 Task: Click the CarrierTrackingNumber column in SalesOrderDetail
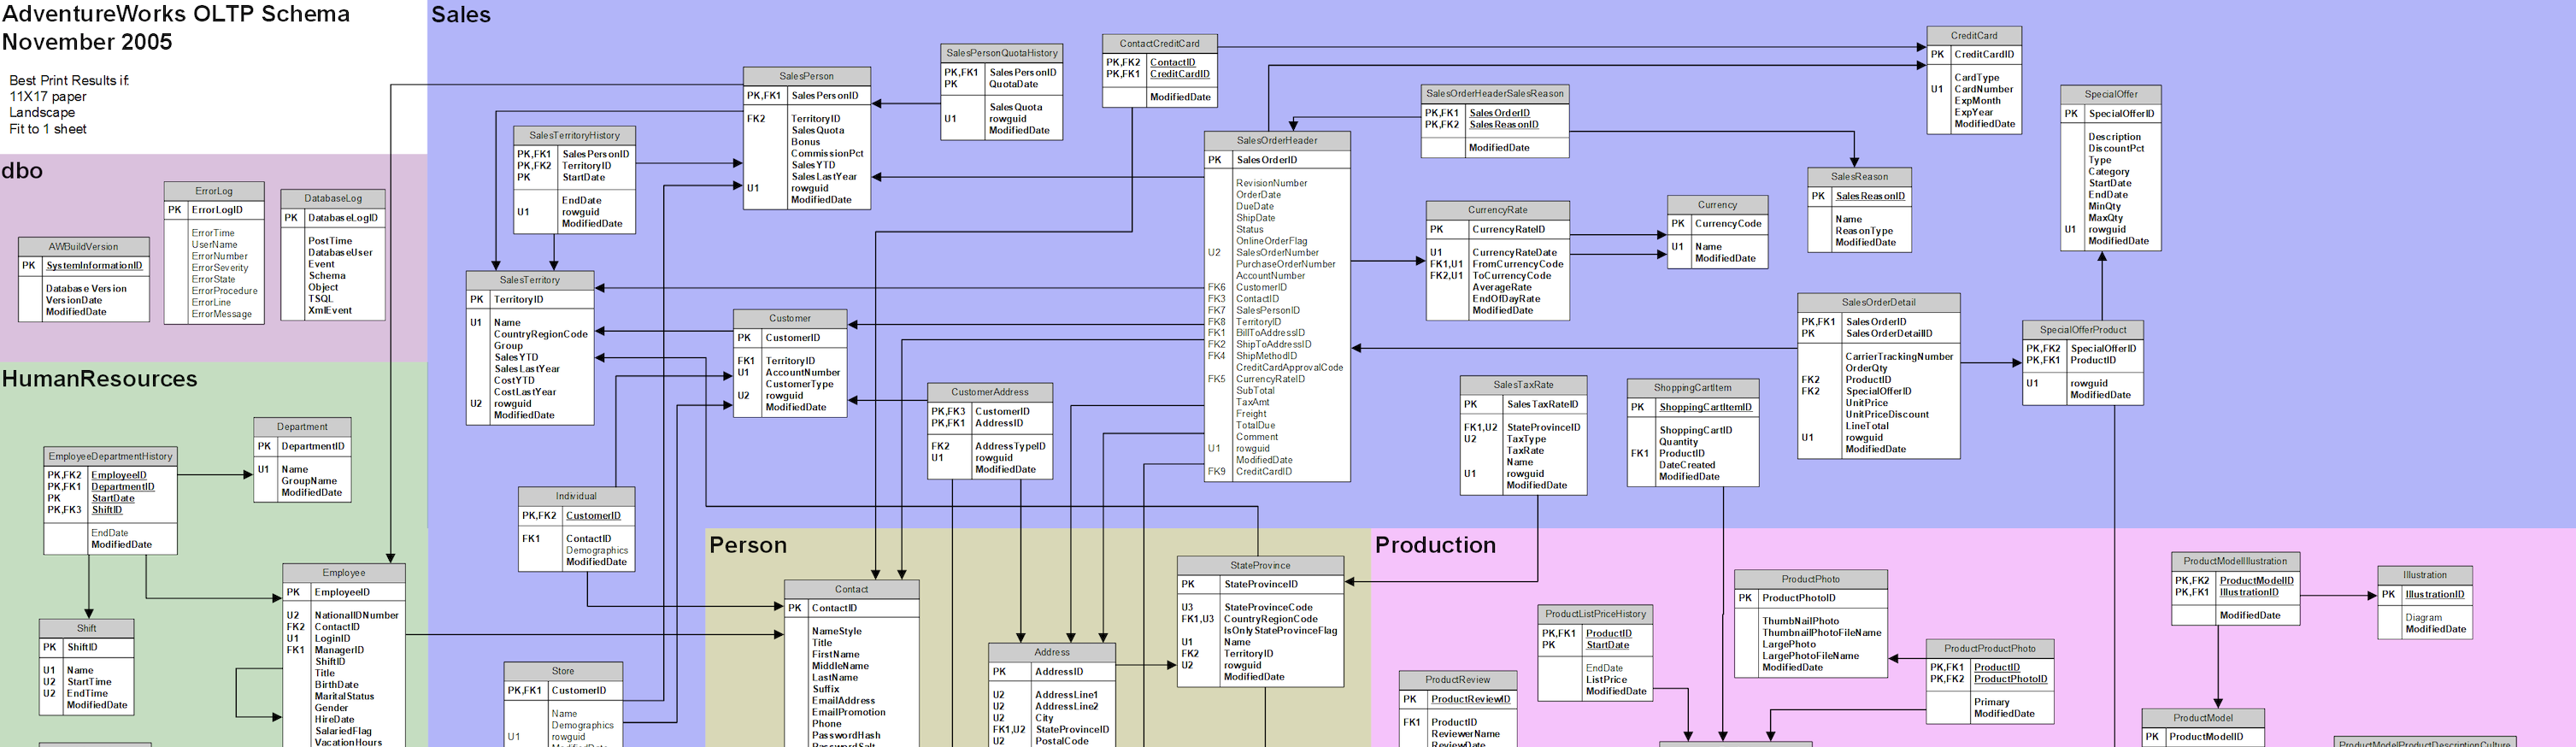tap(1899, 357)
